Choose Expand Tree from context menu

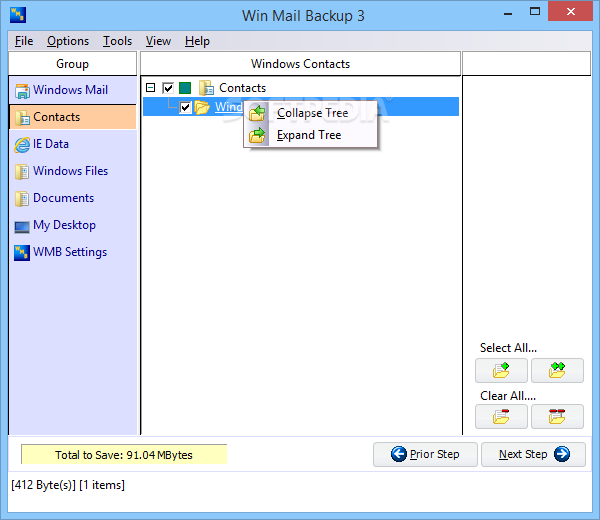[310, 135]
